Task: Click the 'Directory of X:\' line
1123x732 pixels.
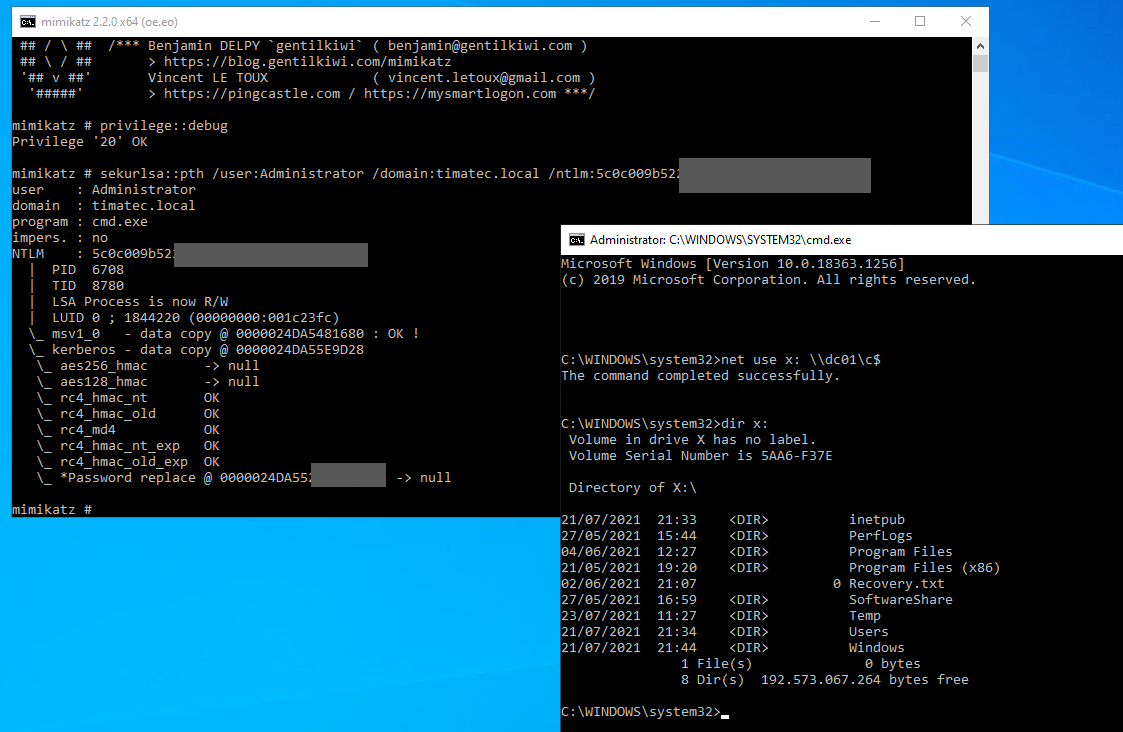Action: point(632,488)
